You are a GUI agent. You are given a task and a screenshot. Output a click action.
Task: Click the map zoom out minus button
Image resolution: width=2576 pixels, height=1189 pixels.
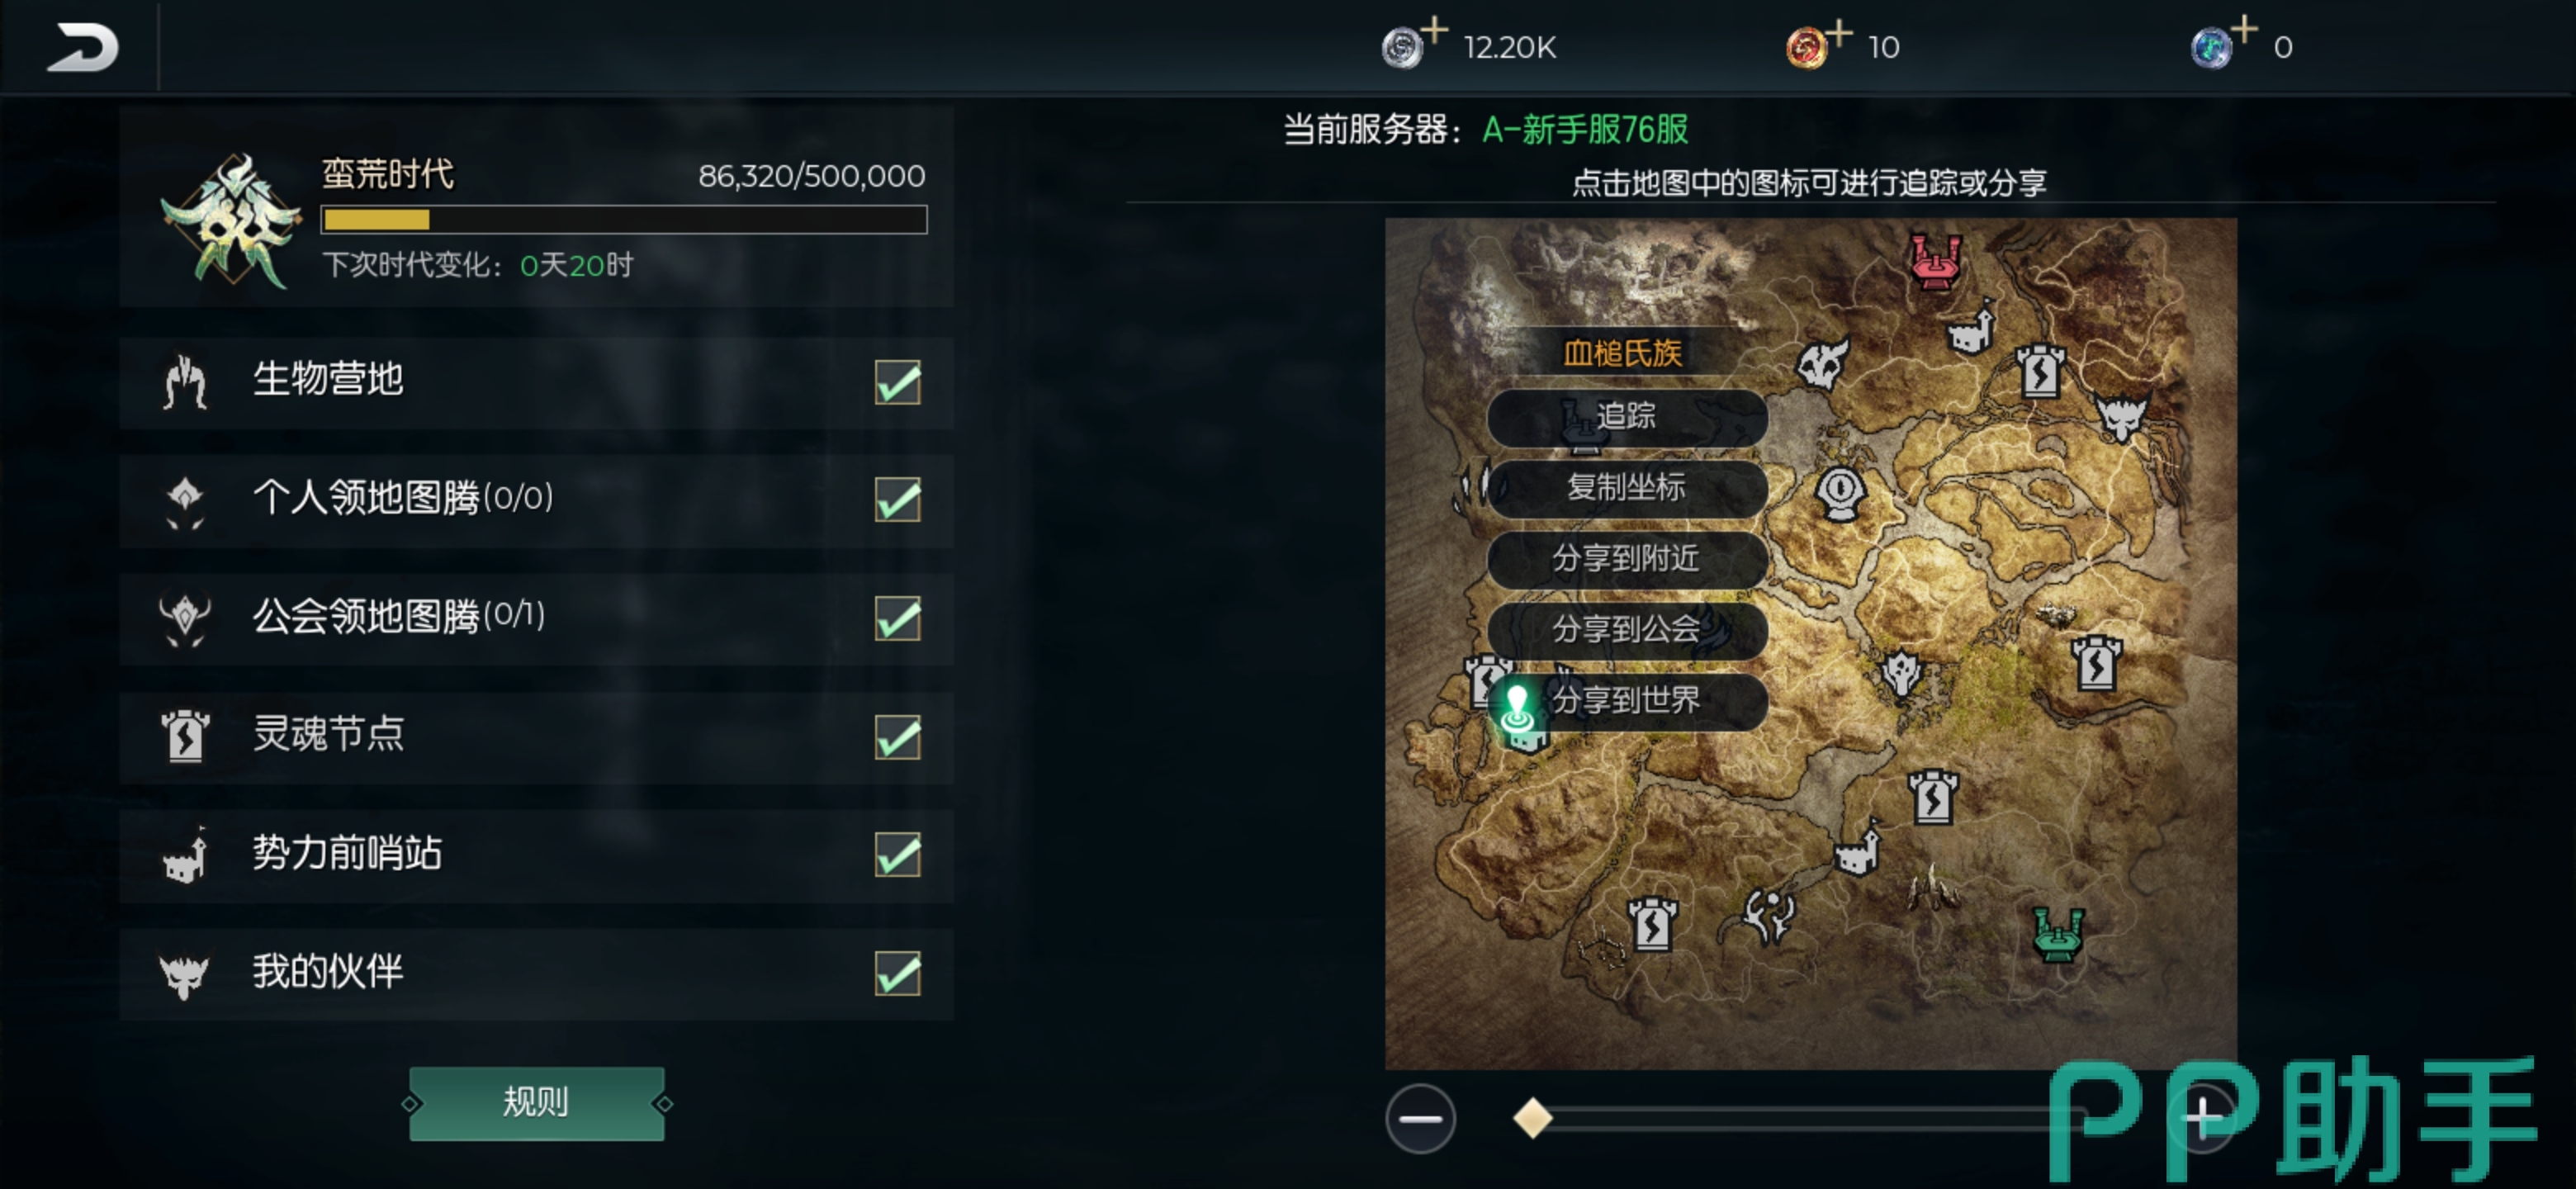point(1420,1118)
